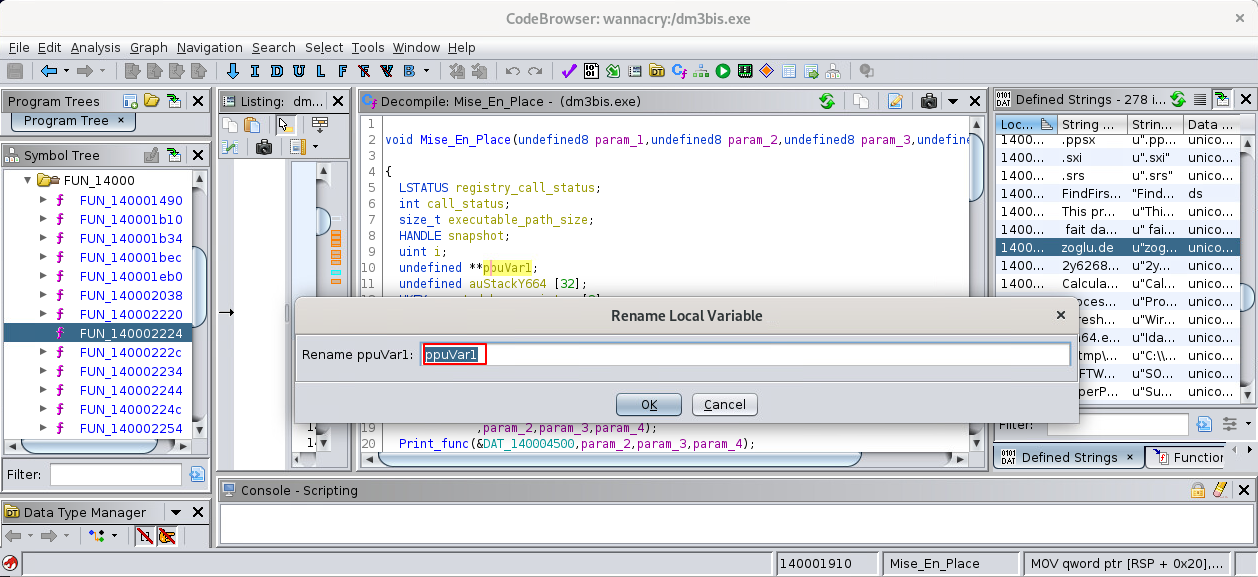Click the Navigate to Next Instruction 'I' icon
1258x577 pixels.
point(255,71)
